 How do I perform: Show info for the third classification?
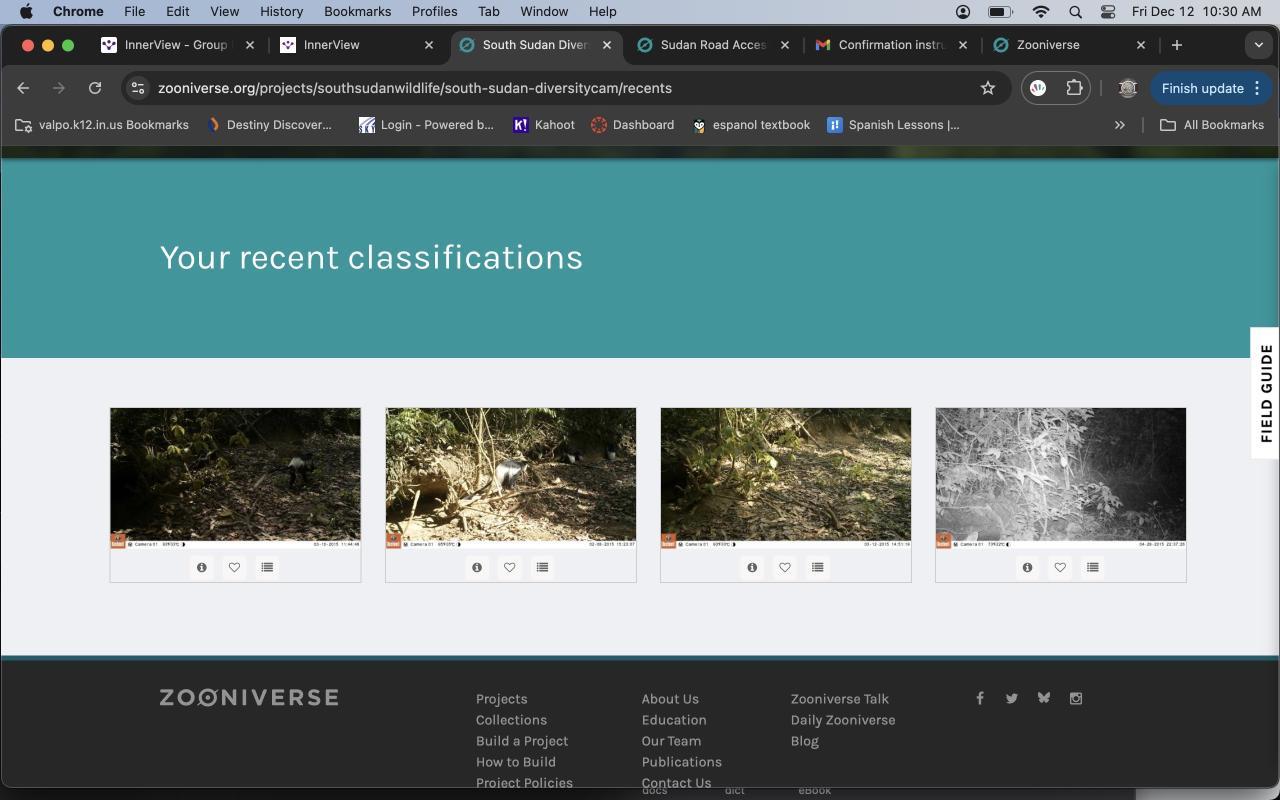point(752,567)
